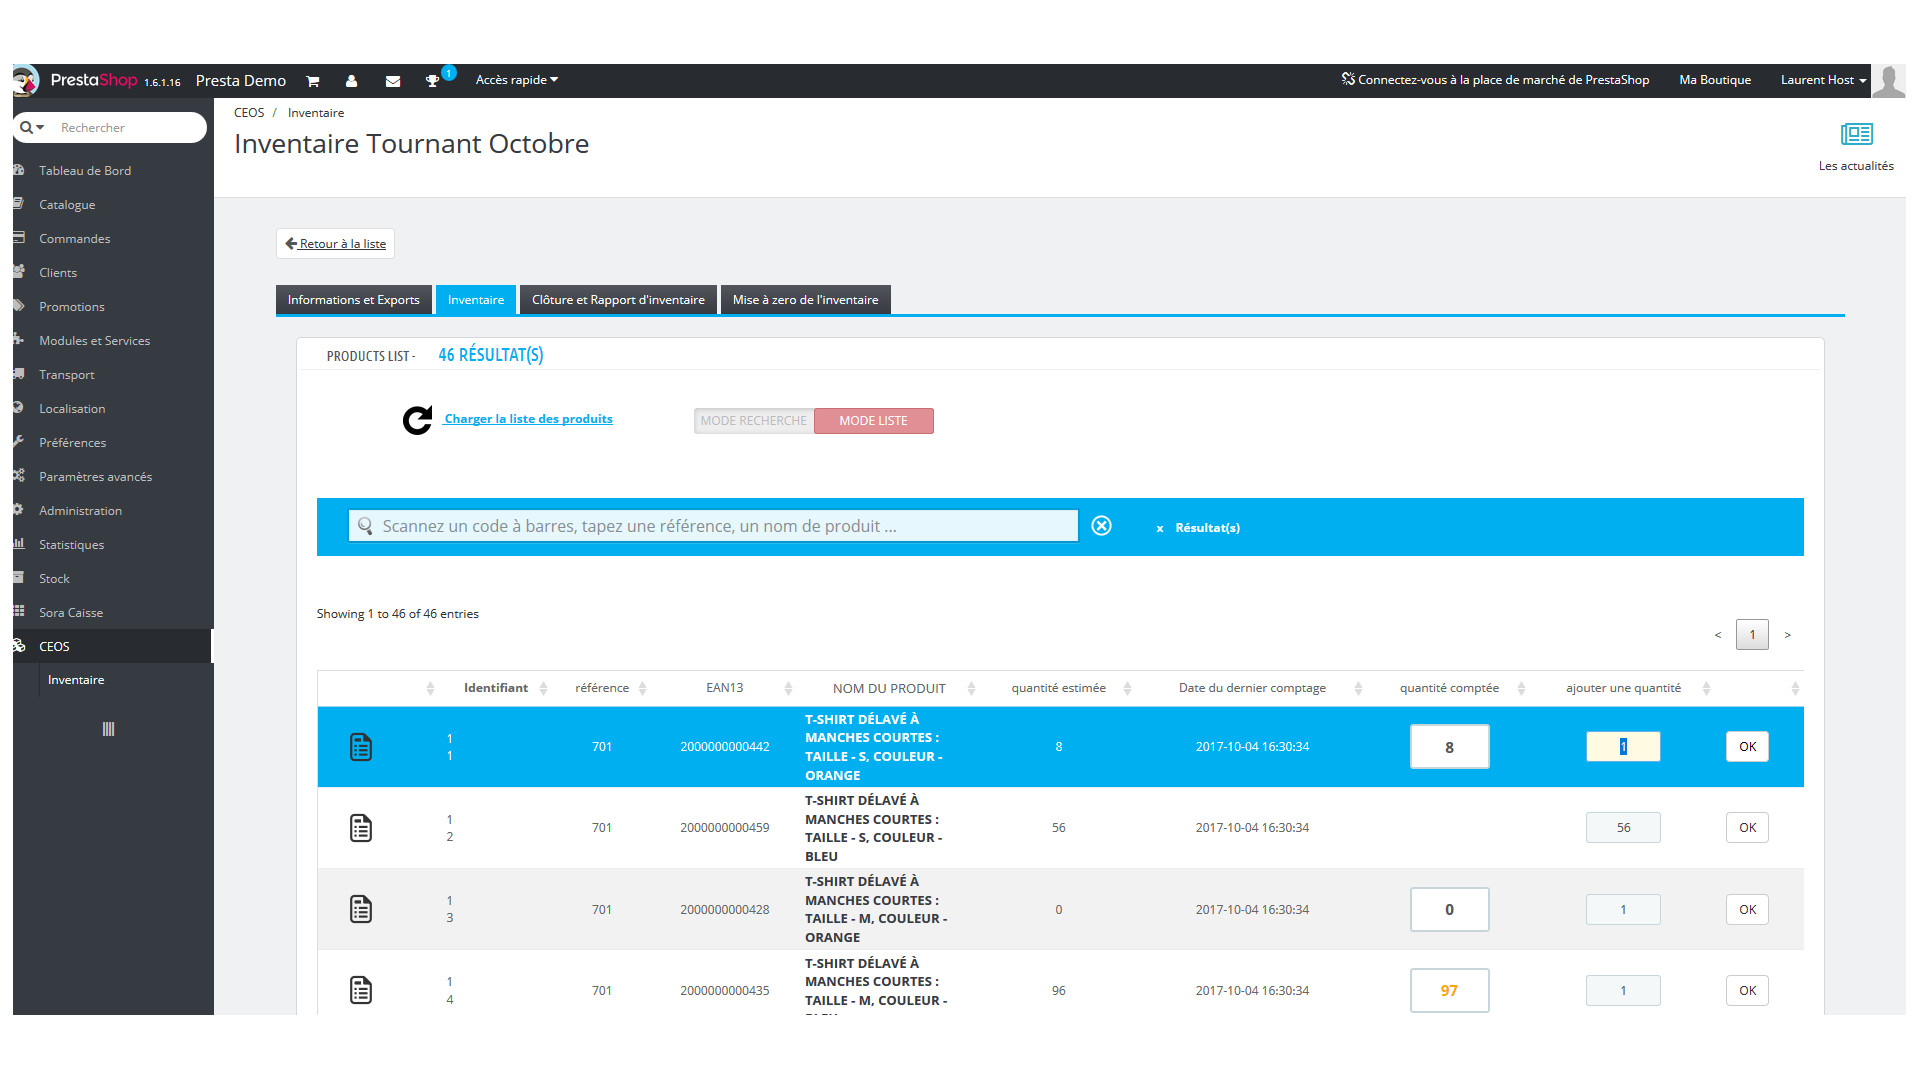1920x1080 pixels.
Task: Click the trophy notifications icon
Action: (432, 81)
